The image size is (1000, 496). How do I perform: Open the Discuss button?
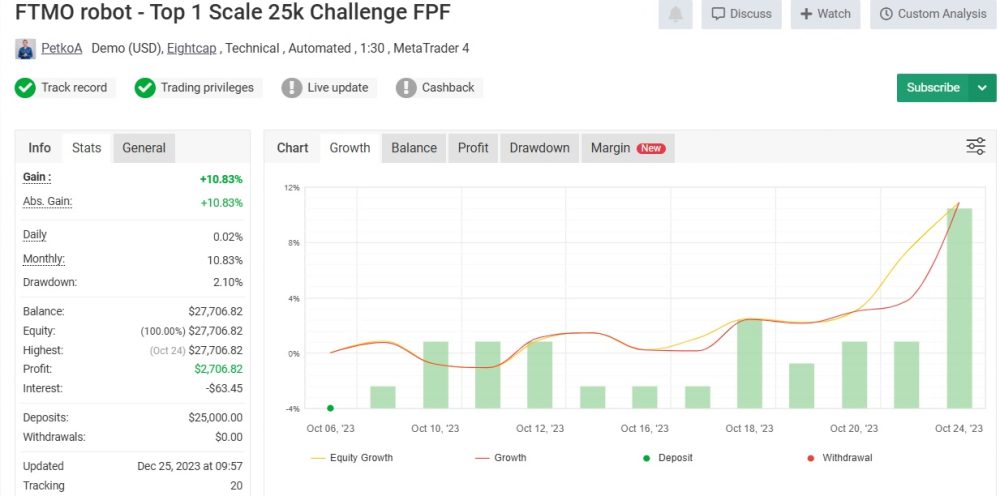741,14
